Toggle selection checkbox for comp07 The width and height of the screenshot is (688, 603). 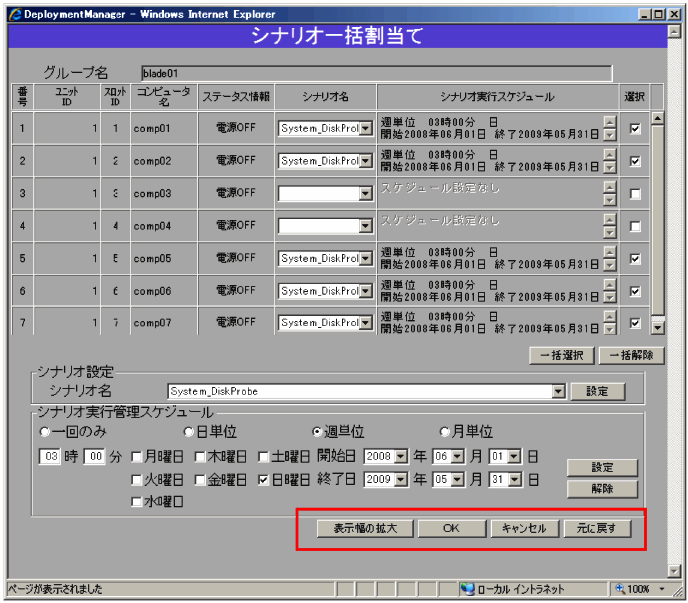pyautogui.click(x=634, y=323)
